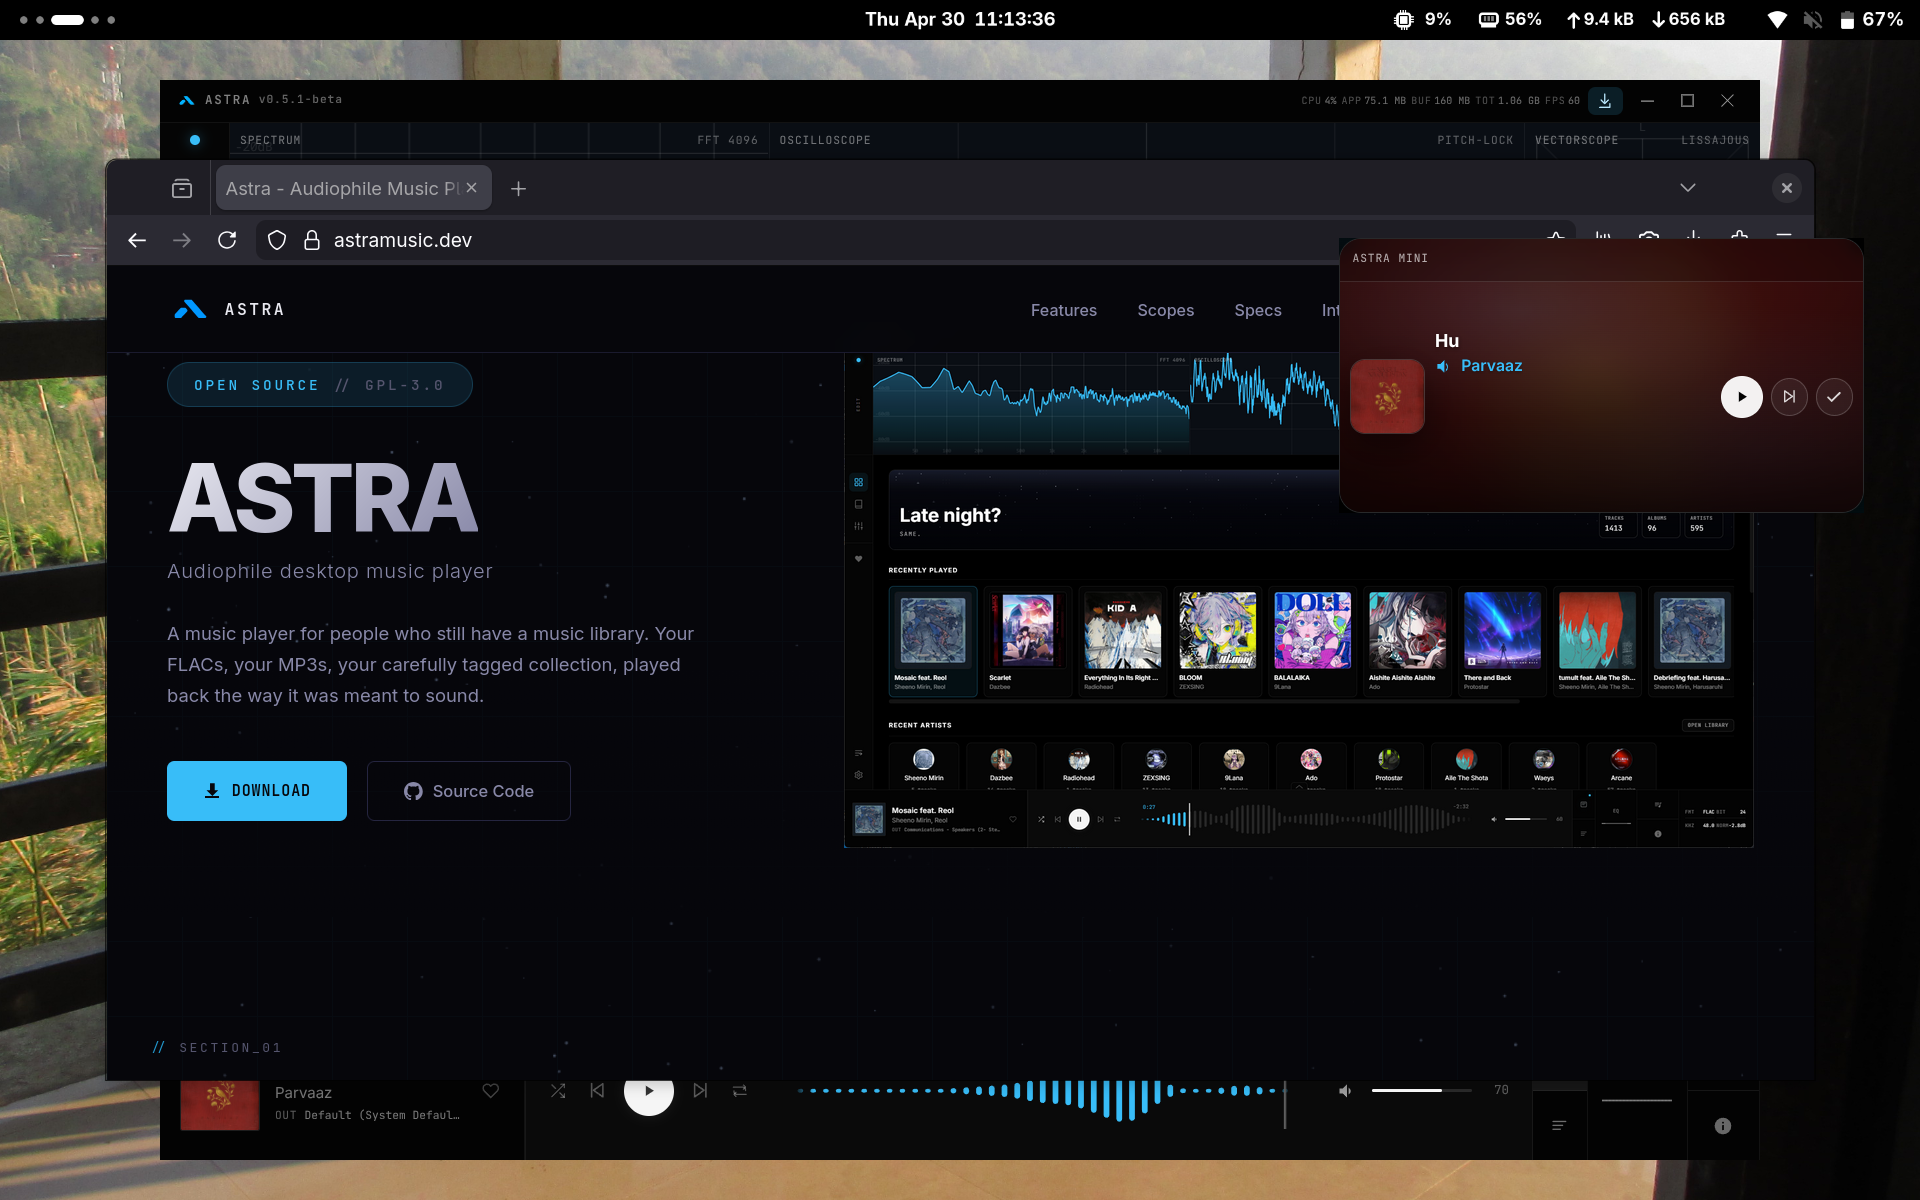
Task: Toggle the blue dot indicator beside SPECTRUM
Action: click(195, 140)
